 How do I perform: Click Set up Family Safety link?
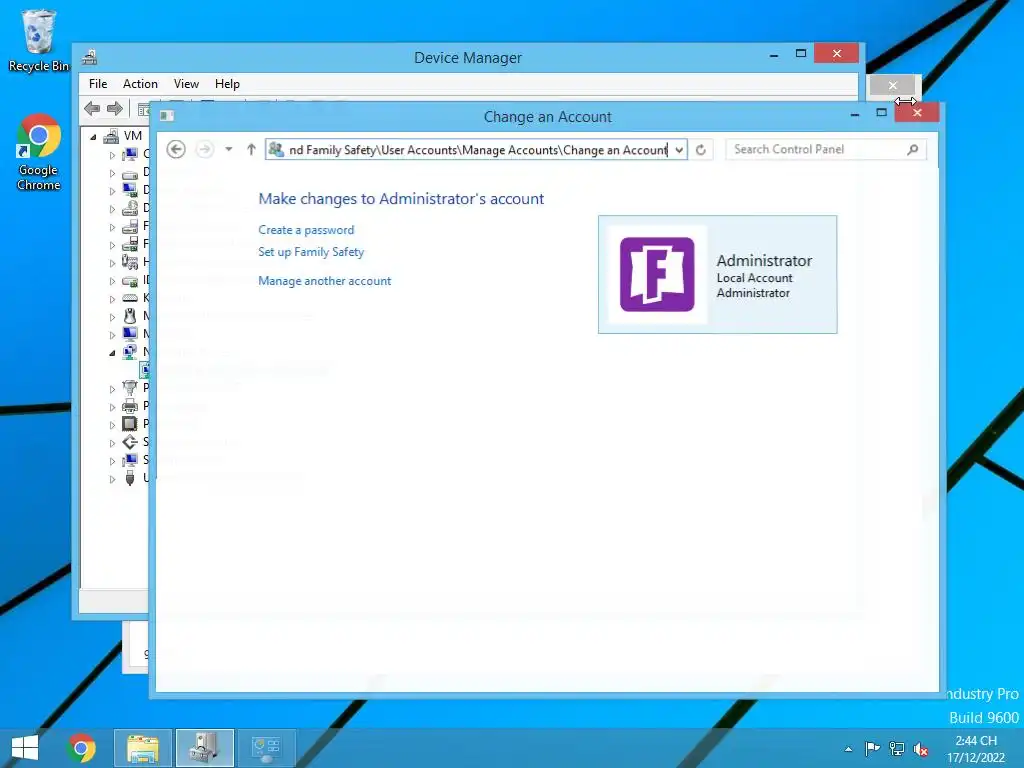pos(311,252)
